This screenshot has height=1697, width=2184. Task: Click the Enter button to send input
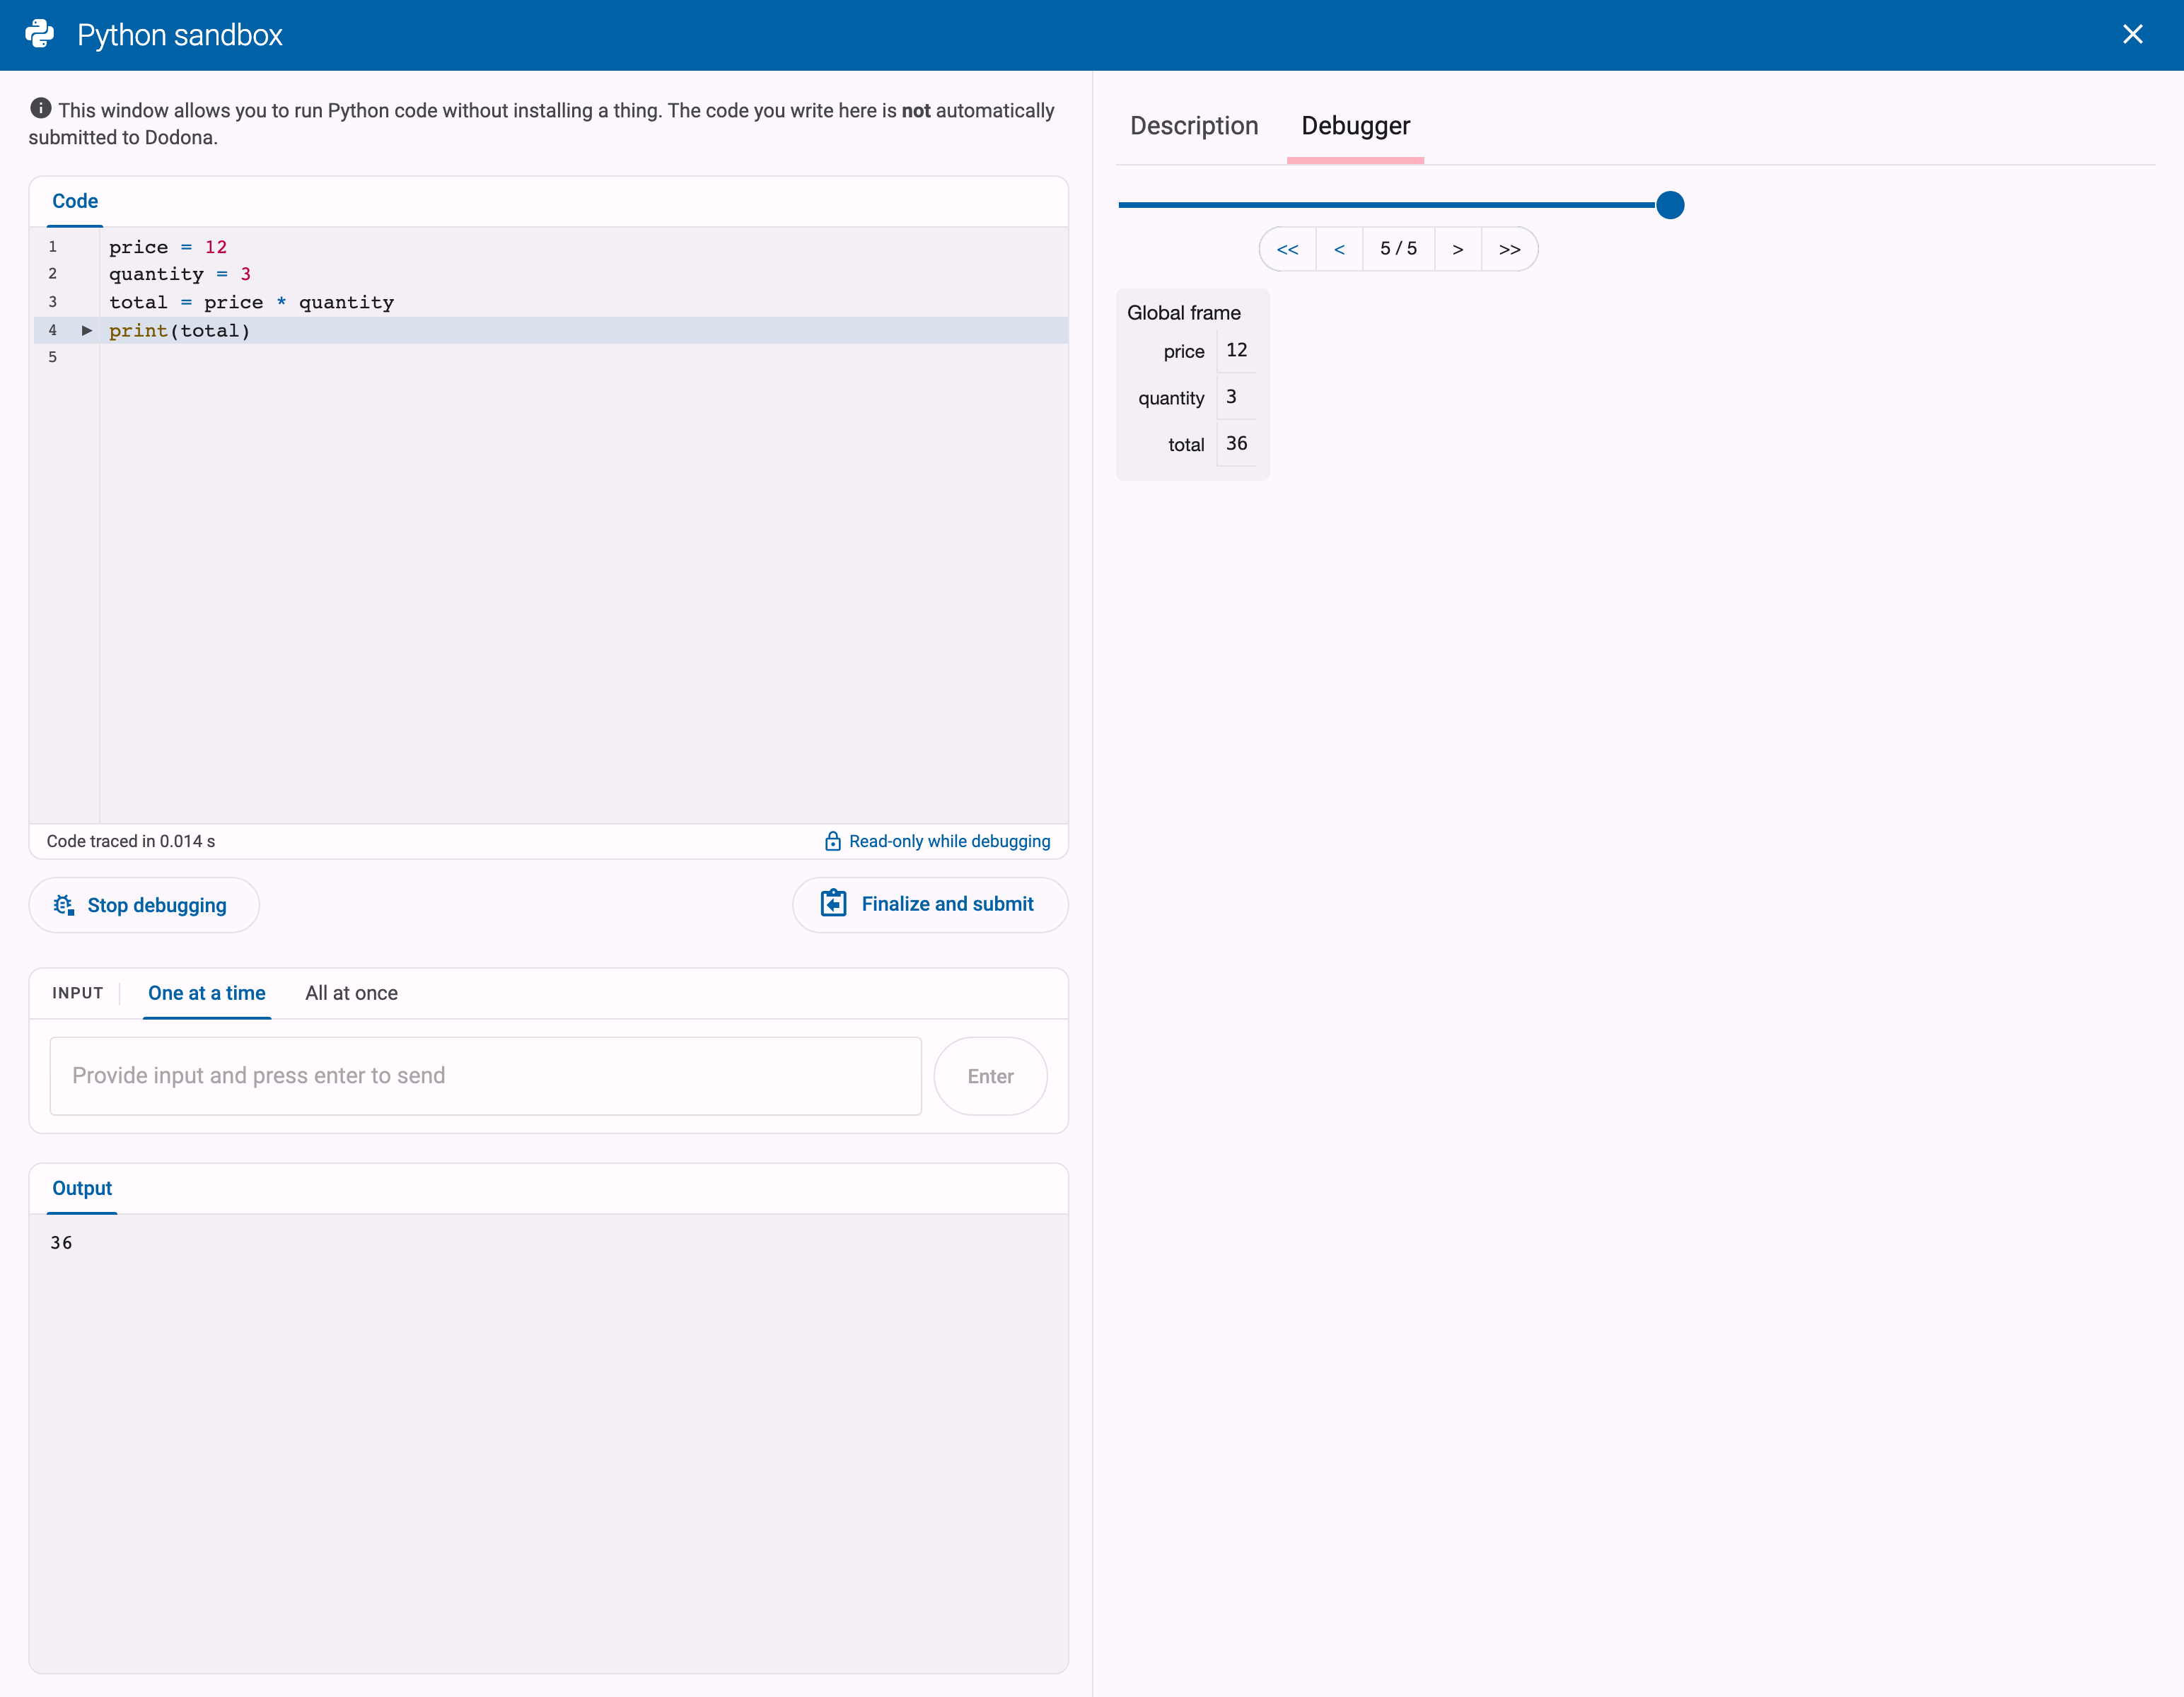click(990, 1076)
